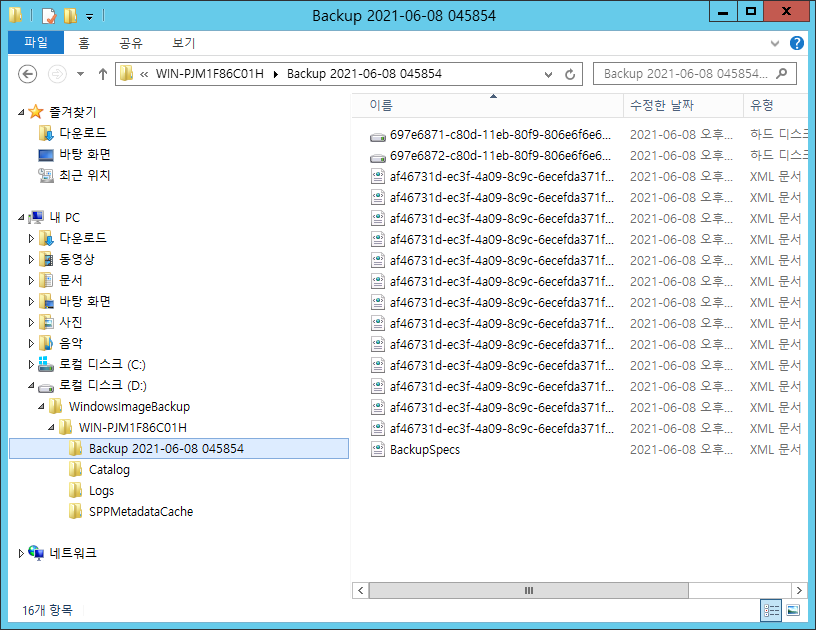
Task: Expand the ribbon with the chevron
Action: pyautogui.click(x=774, y=43)
